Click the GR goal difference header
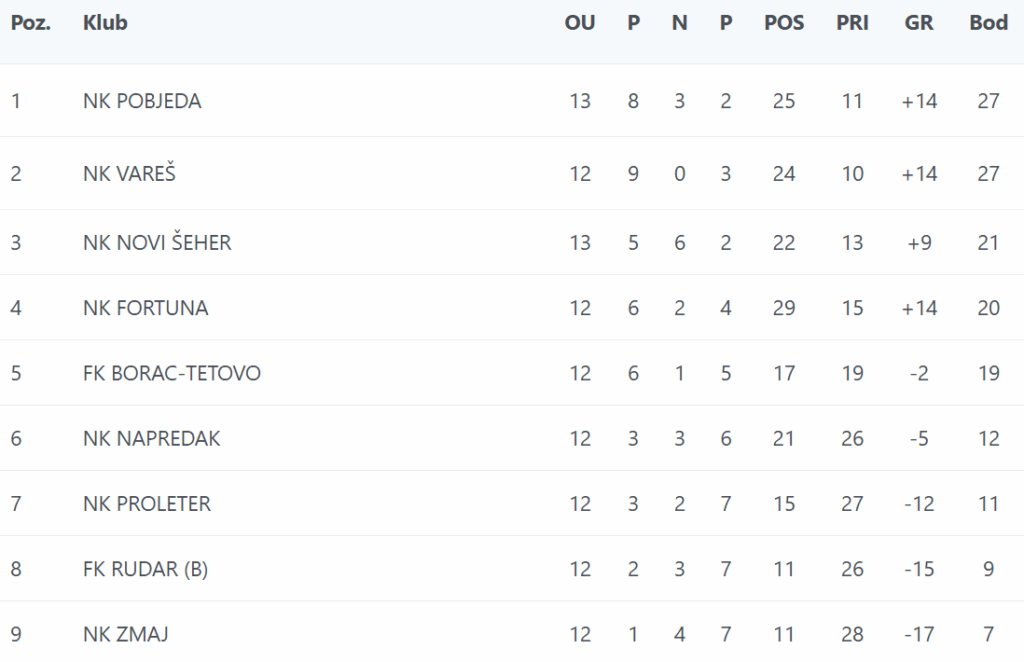The width and height of the screenshot is (1024, 662). coord(919,23)
